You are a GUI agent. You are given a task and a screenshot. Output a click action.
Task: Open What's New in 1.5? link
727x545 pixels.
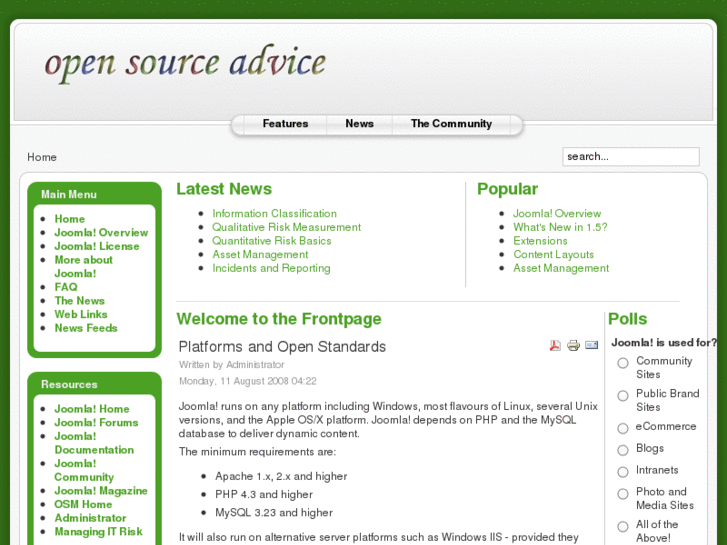point(560,227)
